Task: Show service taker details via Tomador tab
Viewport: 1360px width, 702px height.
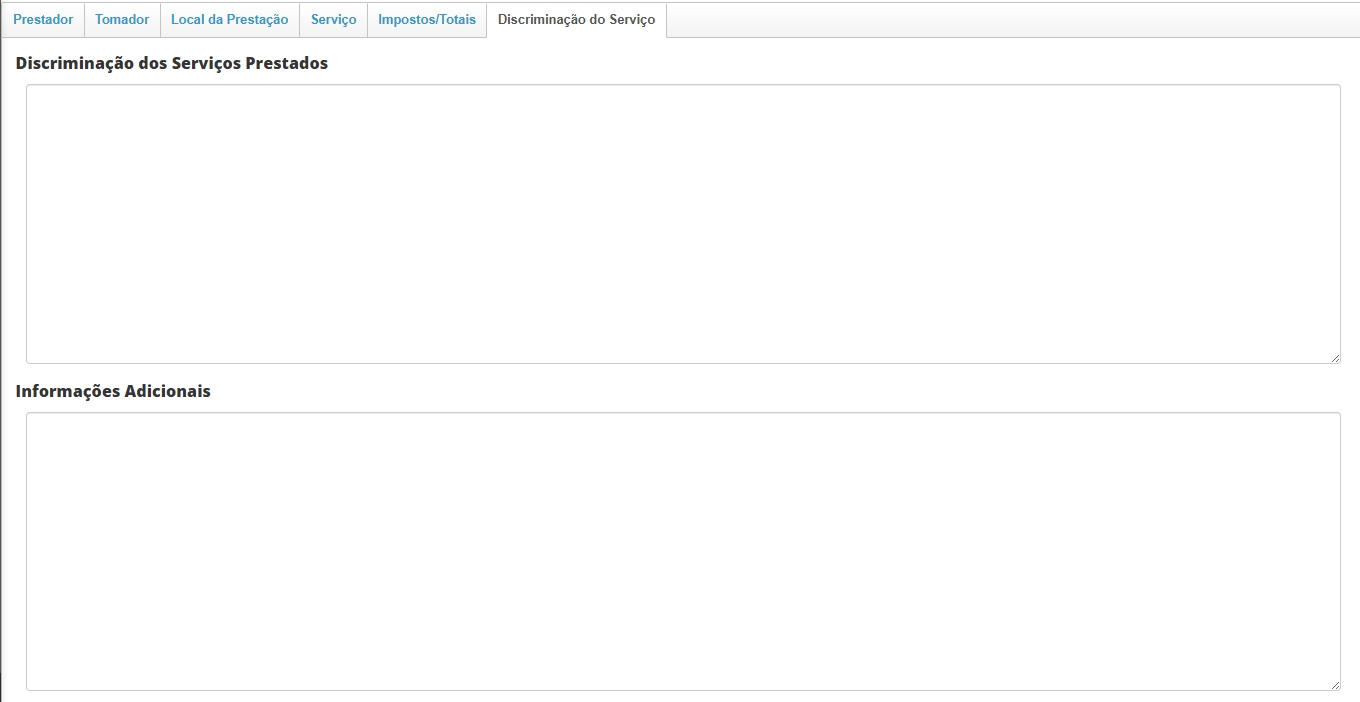Action: [x=122, y=20]
